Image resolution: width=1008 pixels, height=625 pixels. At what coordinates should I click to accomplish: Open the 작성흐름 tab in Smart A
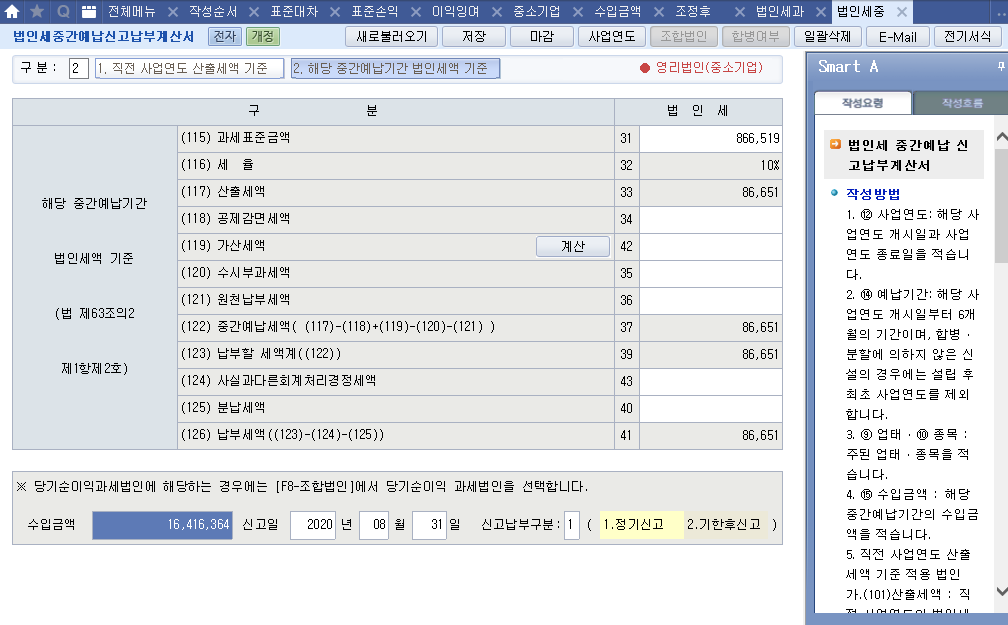click(953, 103)
